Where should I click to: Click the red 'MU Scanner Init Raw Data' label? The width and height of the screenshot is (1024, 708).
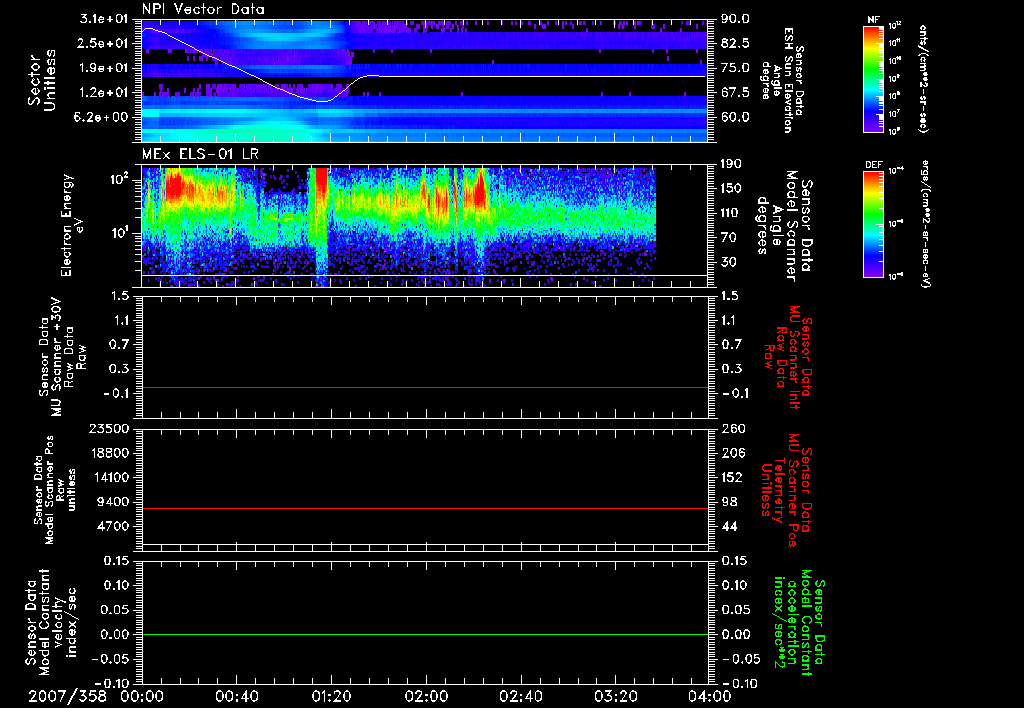(788, 357)
